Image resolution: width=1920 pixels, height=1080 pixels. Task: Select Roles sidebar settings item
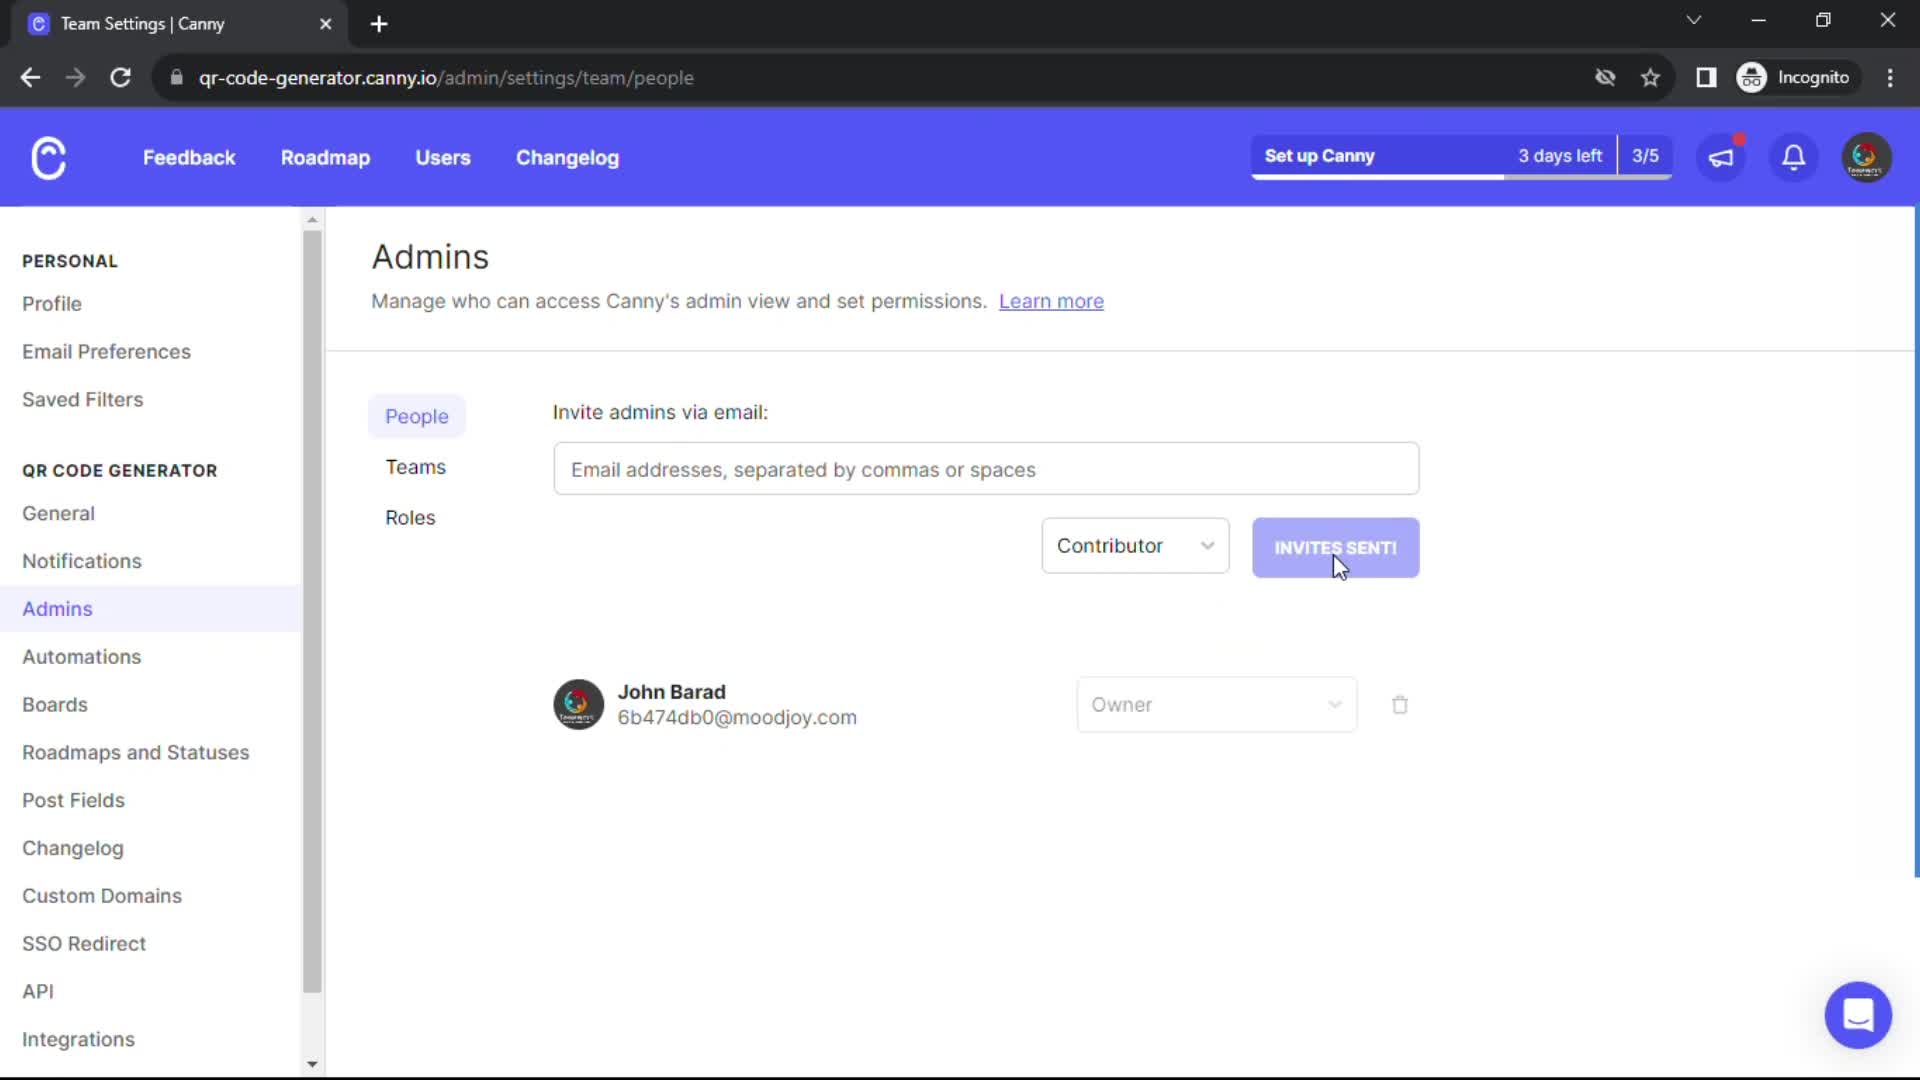pos(411,517)
